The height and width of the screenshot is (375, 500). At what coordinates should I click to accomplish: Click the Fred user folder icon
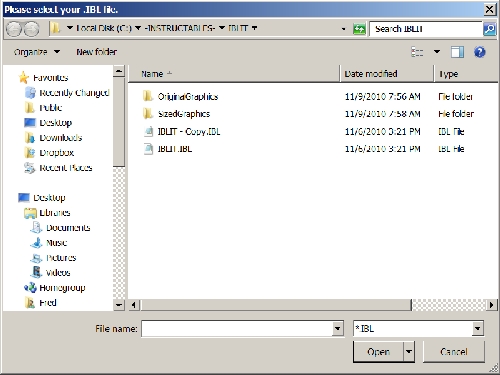(30, 303)
